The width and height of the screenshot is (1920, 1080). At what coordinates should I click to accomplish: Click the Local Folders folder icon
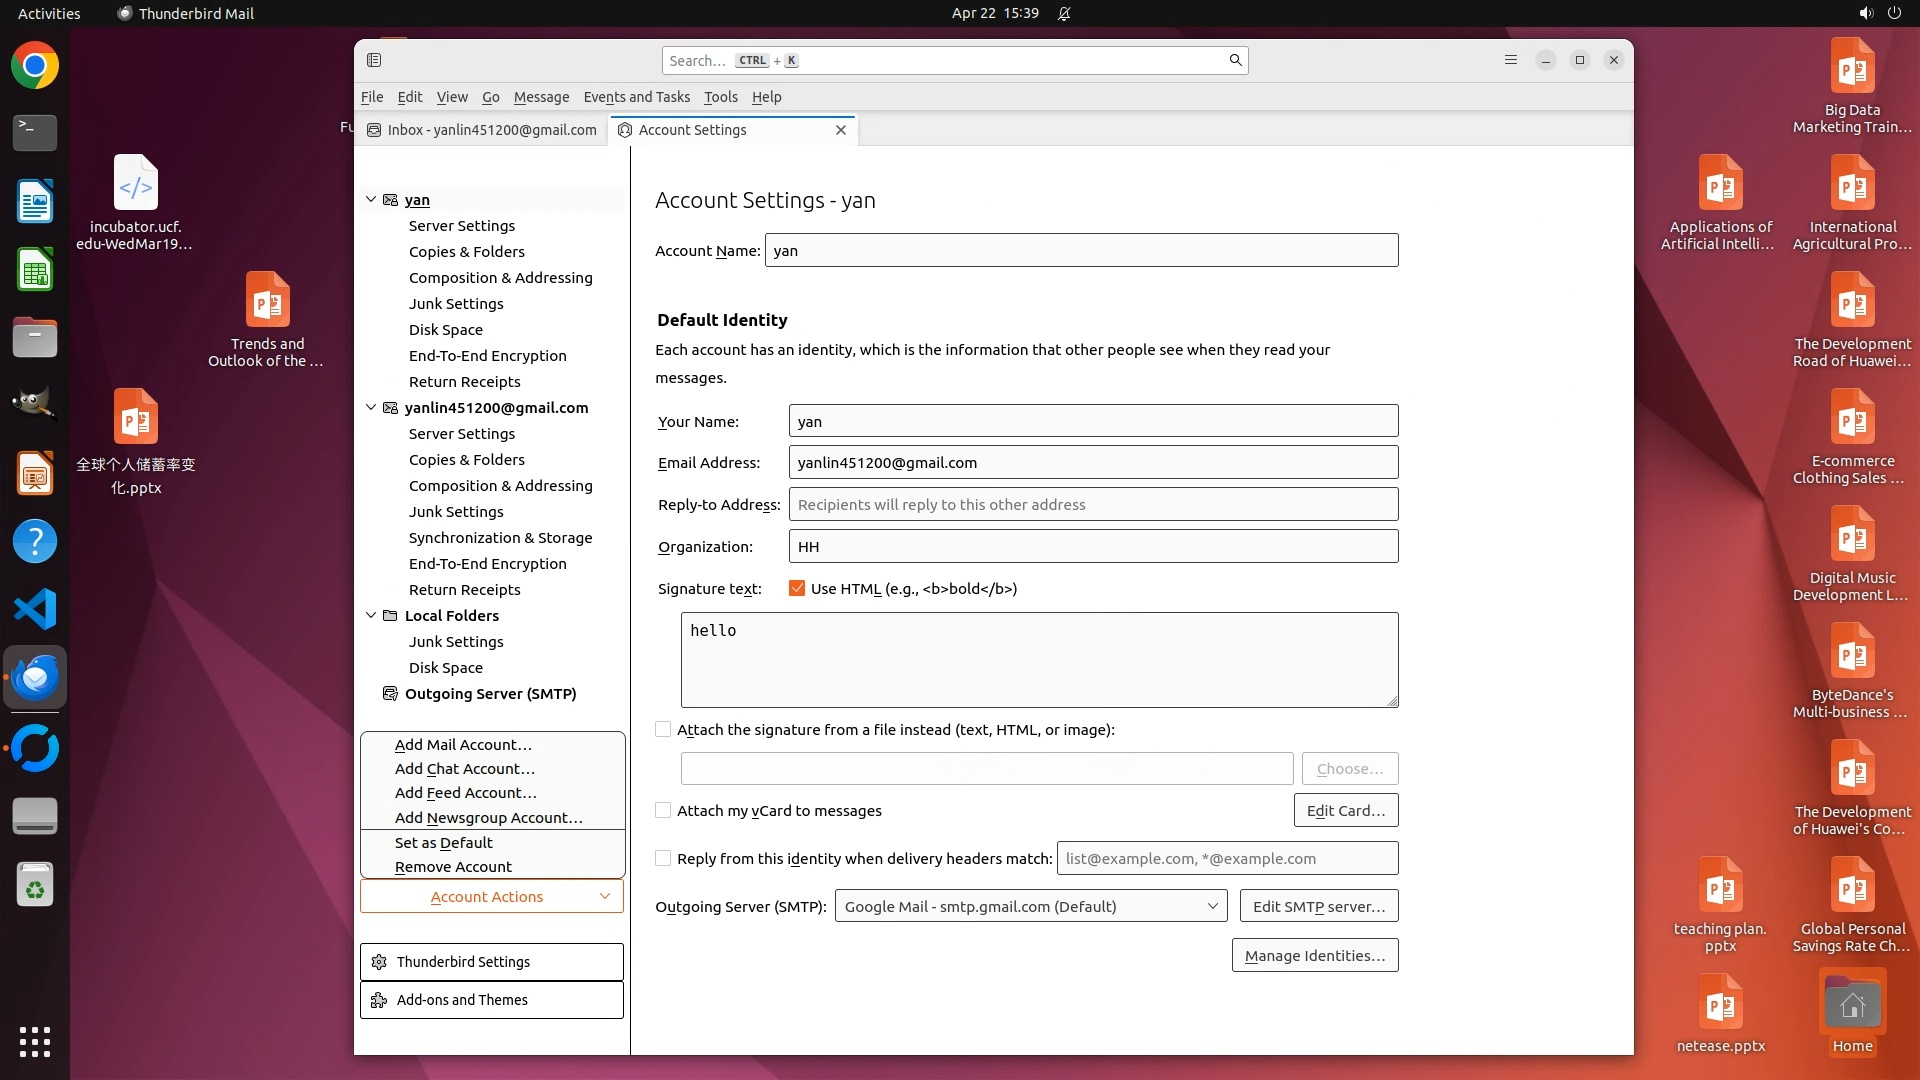coord(391,616)
